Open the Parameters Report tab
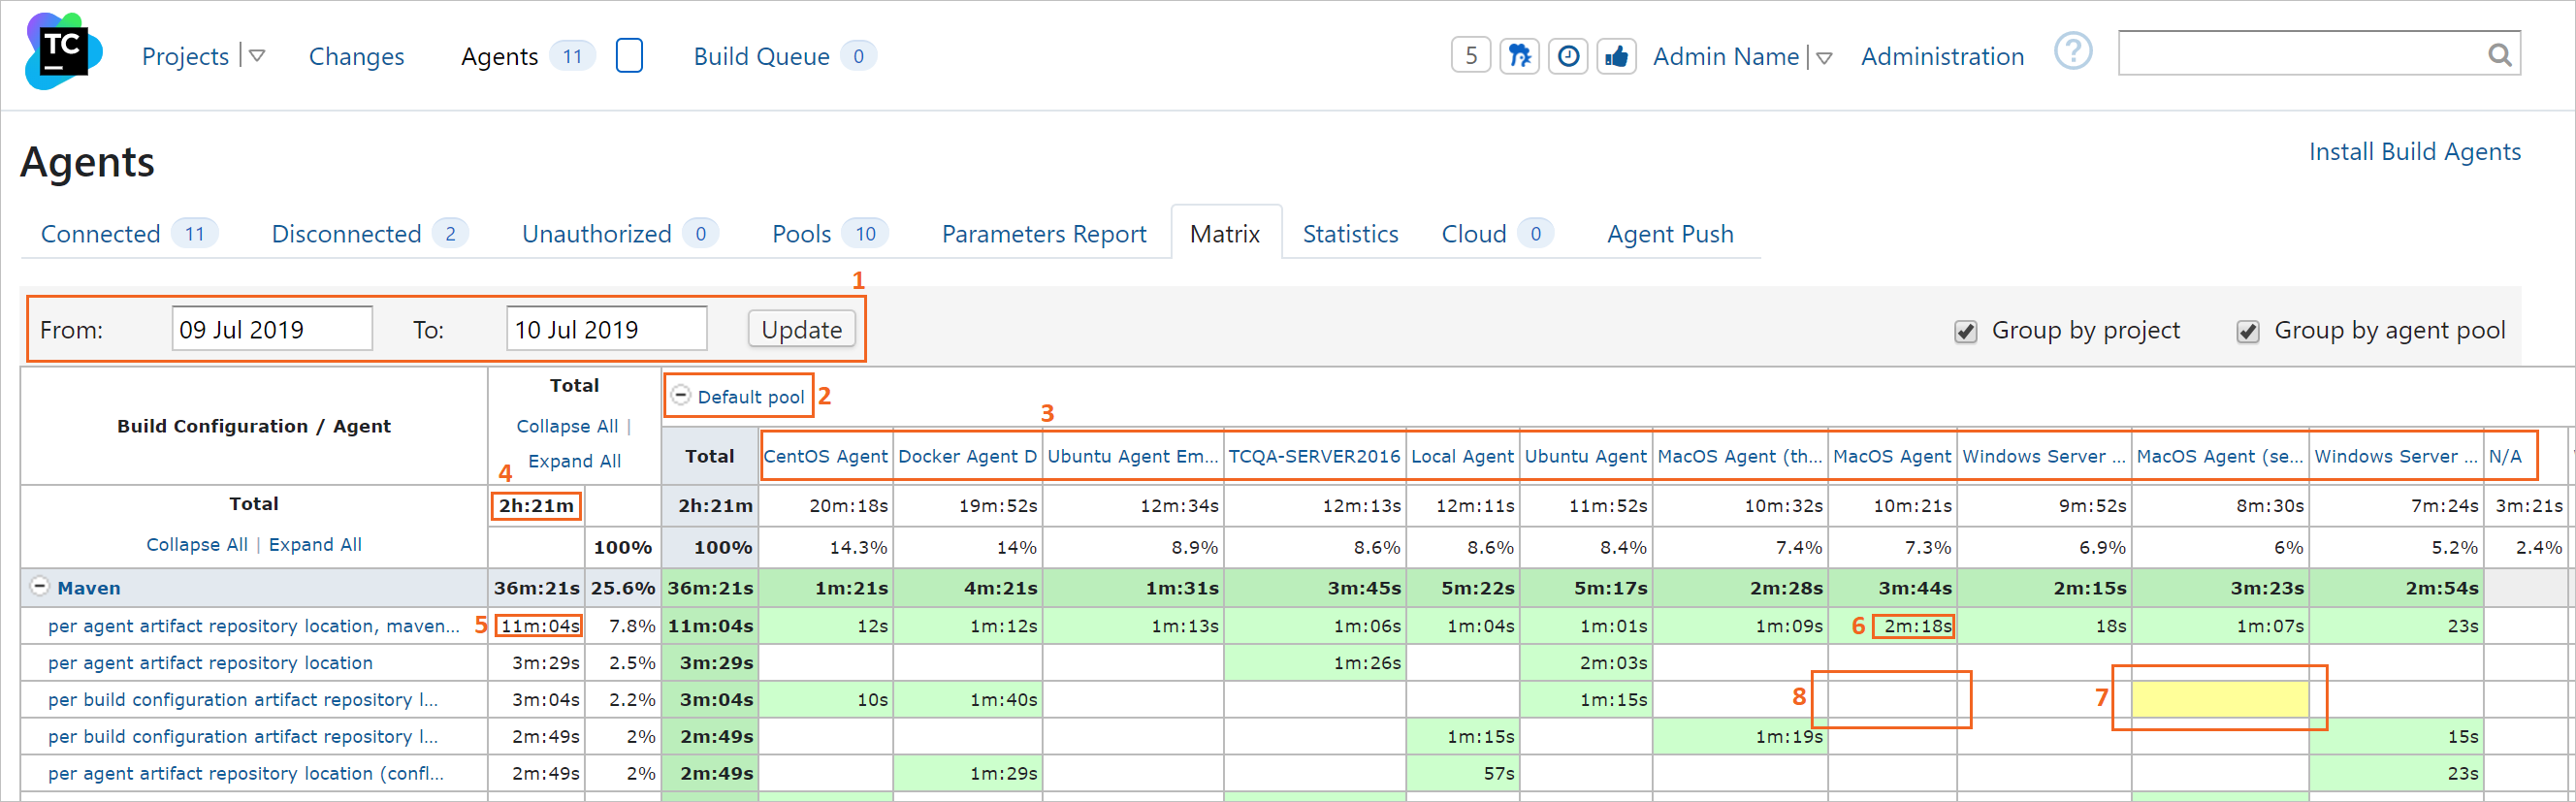 [x=1043, y=234]
